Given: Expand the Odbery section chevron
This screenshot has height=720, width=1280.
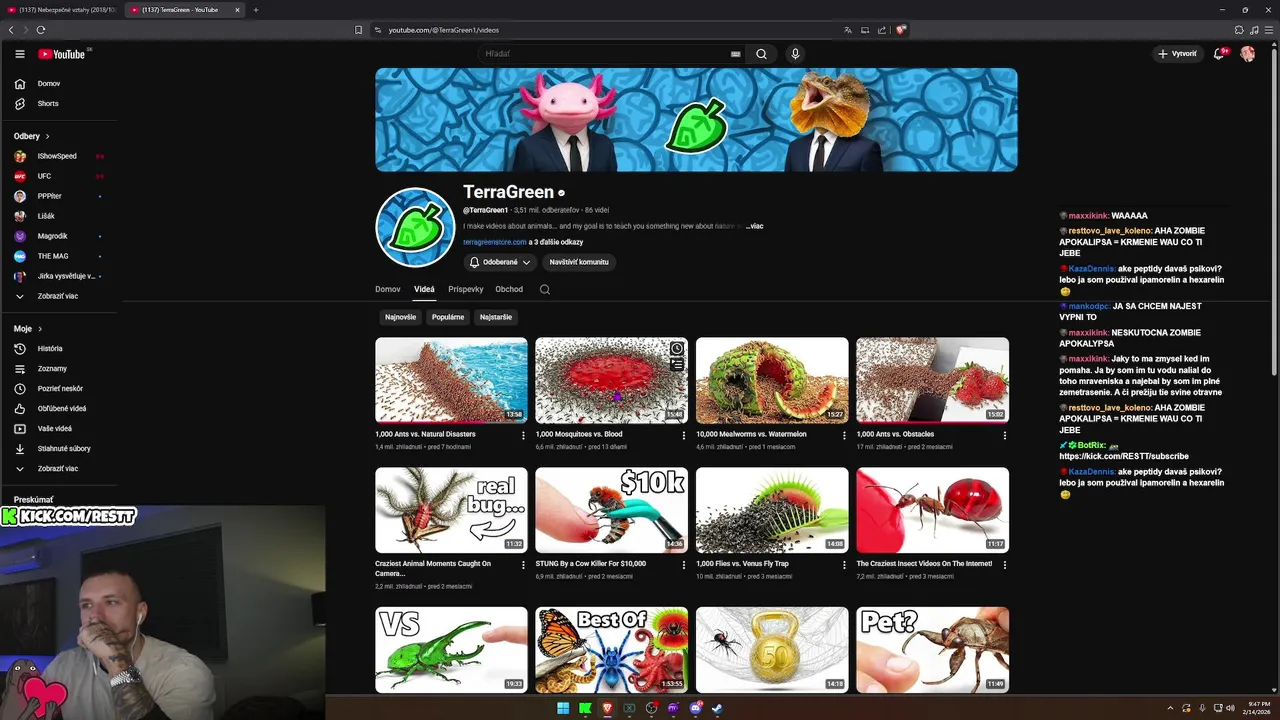Looking at the screenshot, I should pyautogui.click(x=47, y=136).
